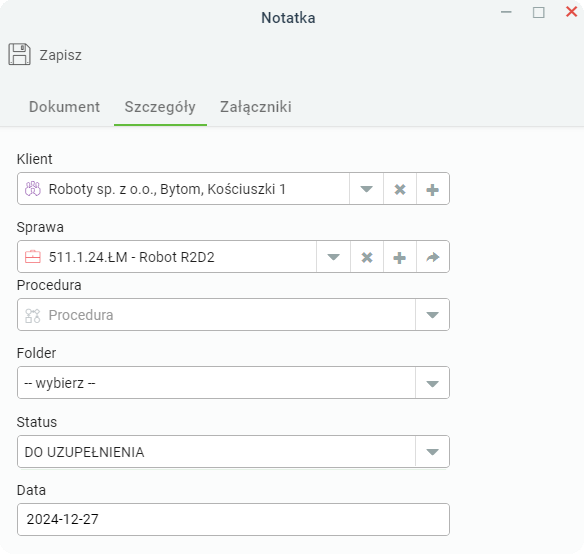Open the Folder dropdown arrow
This screenshot has height=554, width=584.
(x=432, y=383)
